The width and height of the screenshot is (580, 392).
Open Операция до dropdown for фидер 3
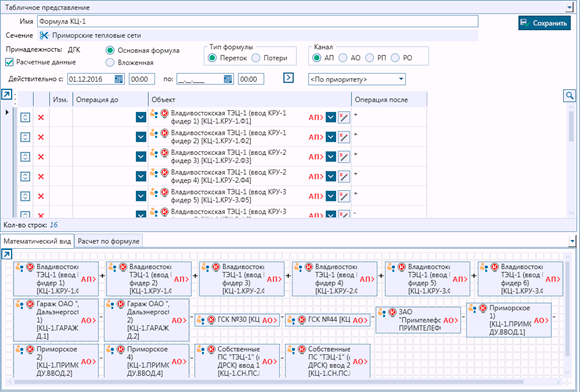point(141,157)
